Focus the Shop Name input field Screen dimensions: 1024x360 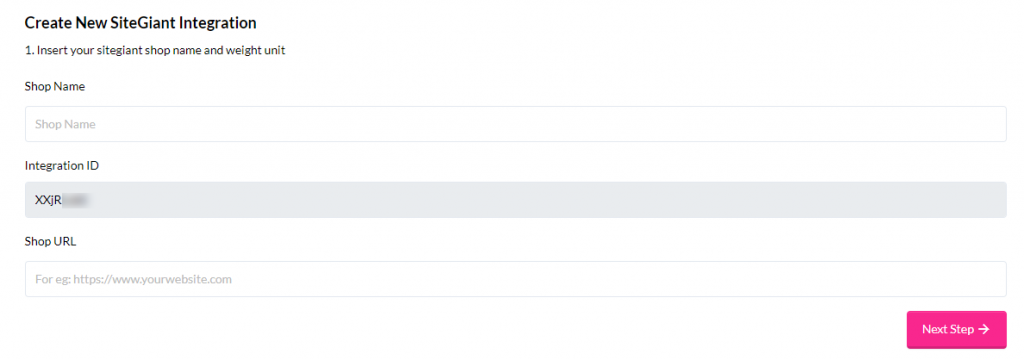pos(515,124)
